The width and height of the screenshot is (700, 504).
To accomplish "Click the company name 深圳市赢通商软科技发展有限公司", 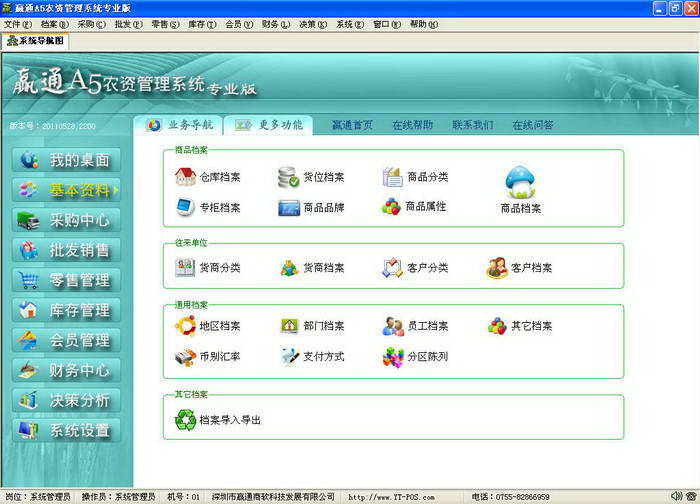I will (273, 496).
